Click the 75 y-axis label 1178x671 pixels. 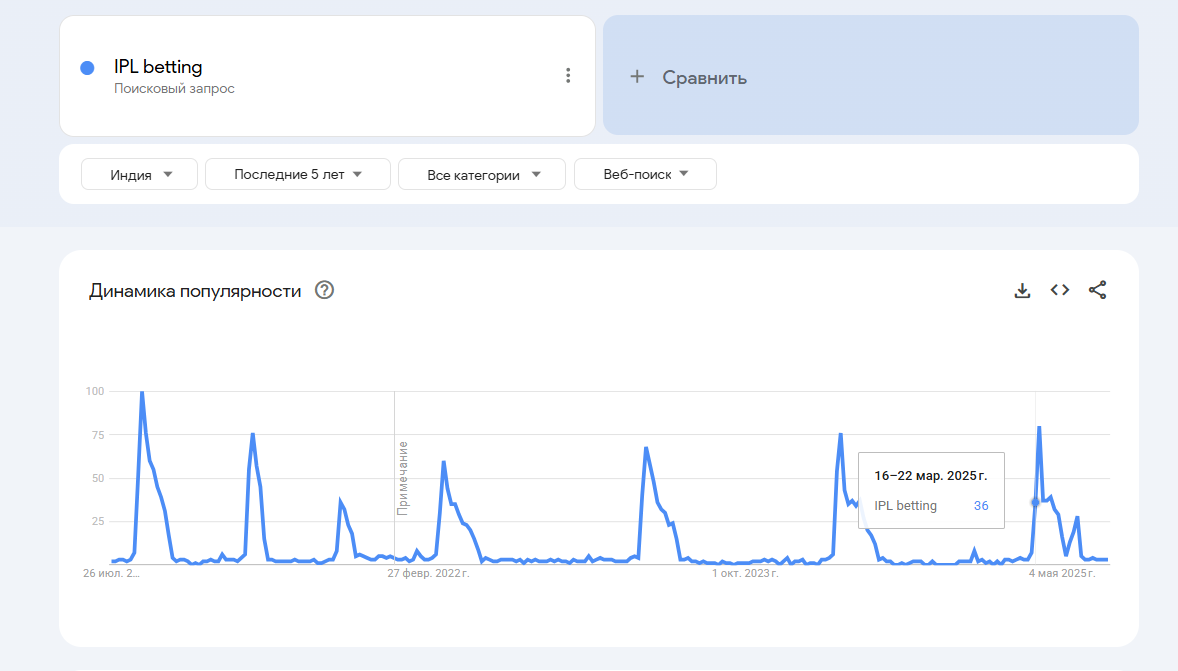click(98, 435)
